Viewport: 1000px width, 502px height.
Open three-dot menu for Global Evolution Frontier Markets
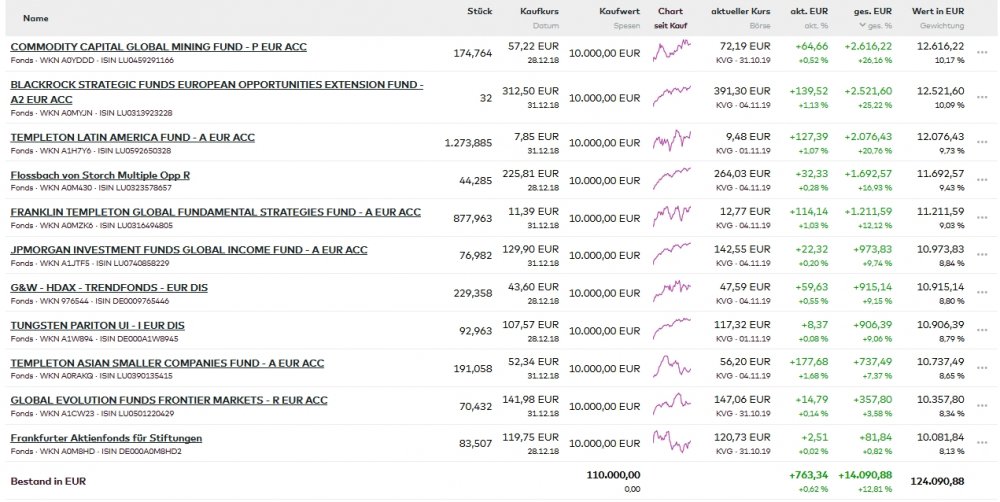pyautogui.click(x=981, y=407)
